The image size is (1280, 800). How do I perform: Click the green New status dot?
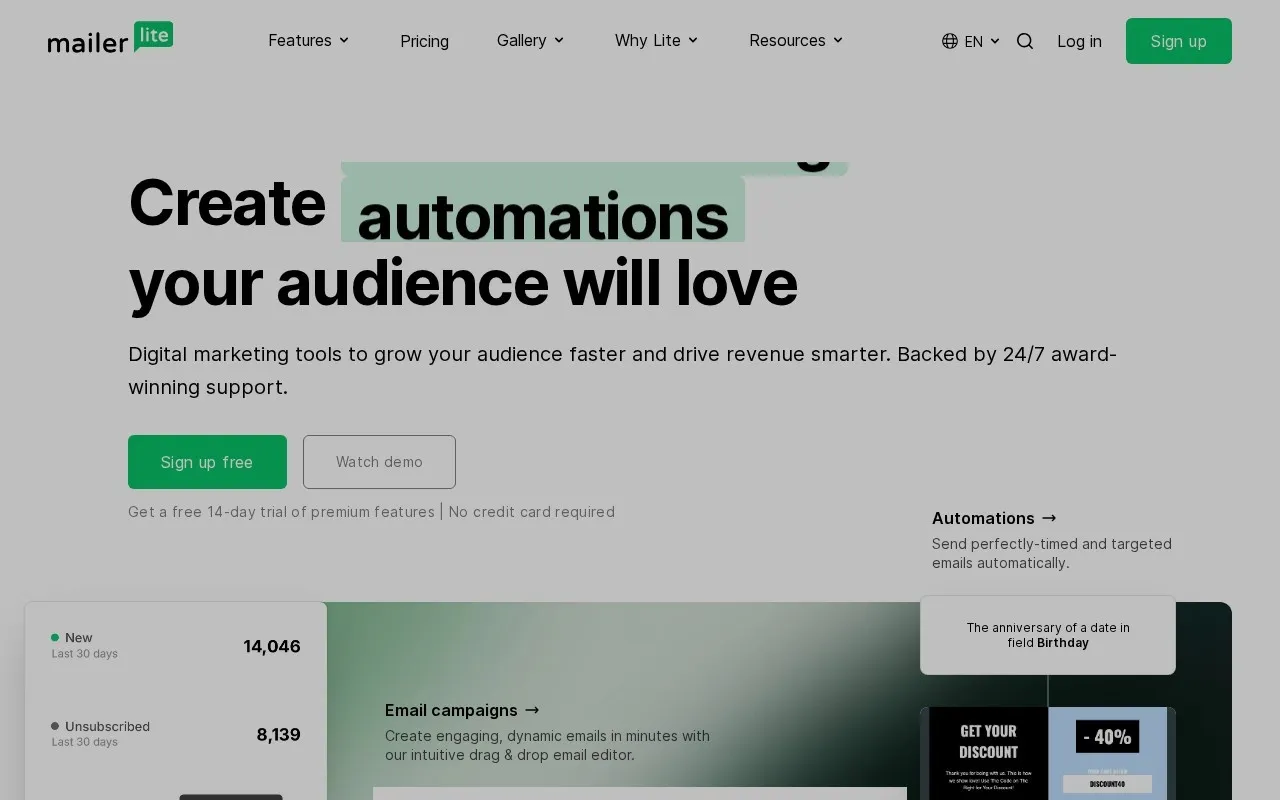tap(55, 637)
